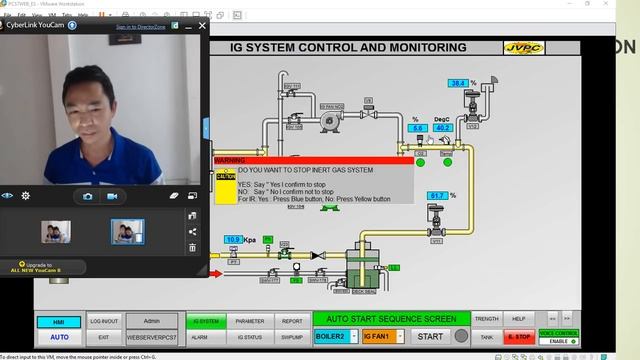Image resolution: width=640 pixels, height=360 pixels.
Task: Delete selected capture with trash icon
Action: 192,248
